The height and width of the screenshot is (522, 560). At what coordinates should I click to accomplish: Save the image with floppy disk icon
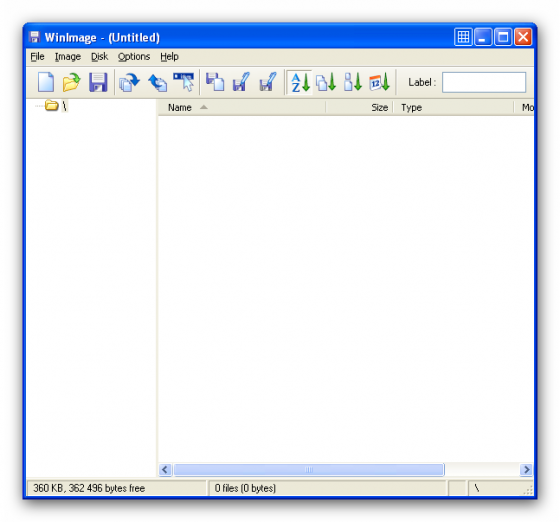[x=98, y=82]
